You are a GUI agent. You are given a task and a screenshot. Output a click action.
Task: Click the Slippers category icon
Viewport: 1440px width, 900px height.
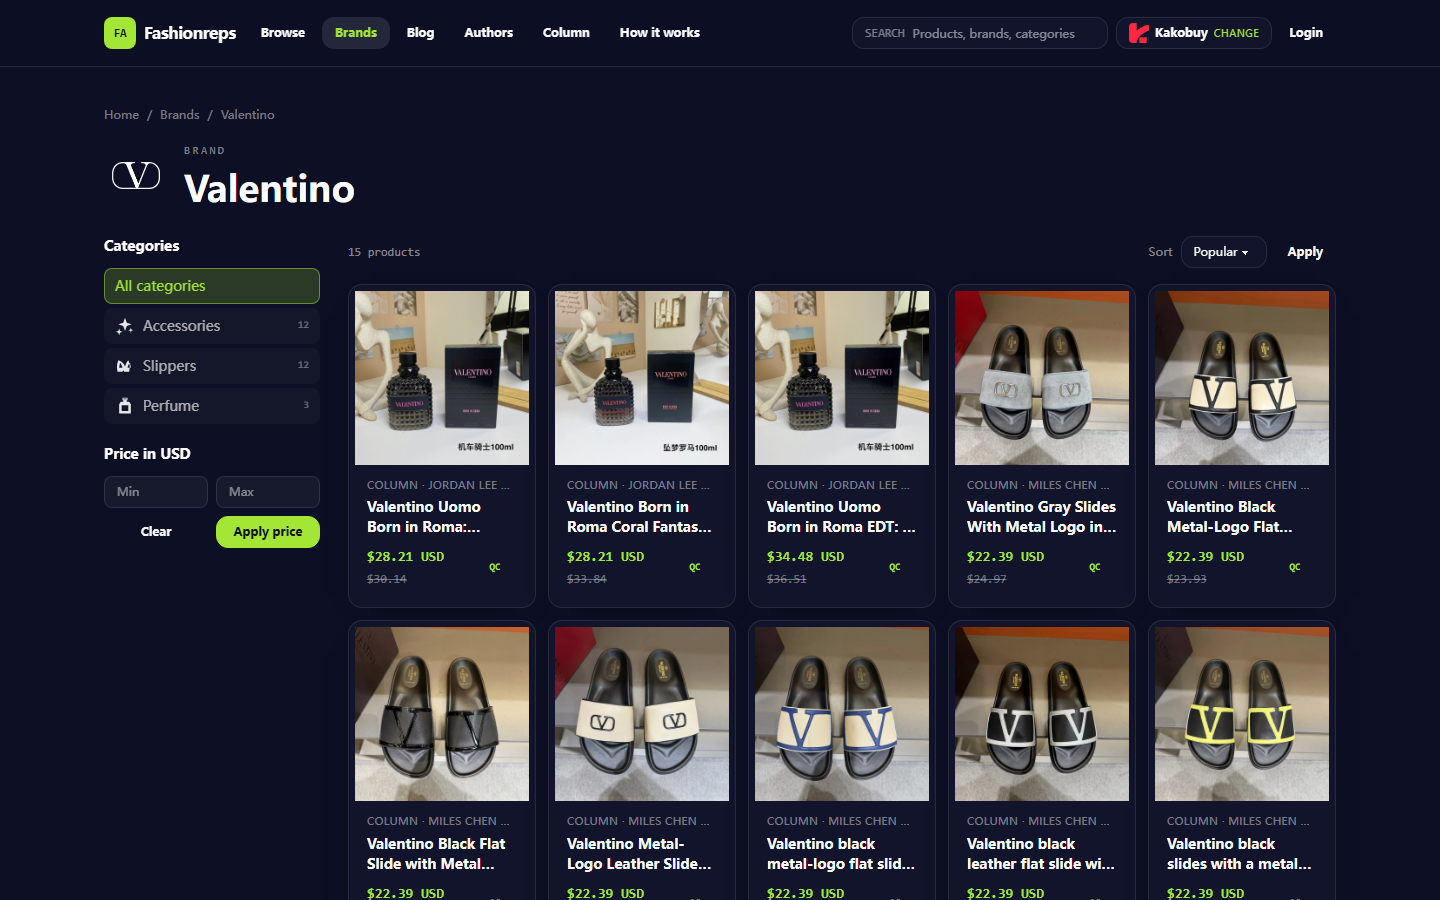pyautogui.click(x=124, y=366)
